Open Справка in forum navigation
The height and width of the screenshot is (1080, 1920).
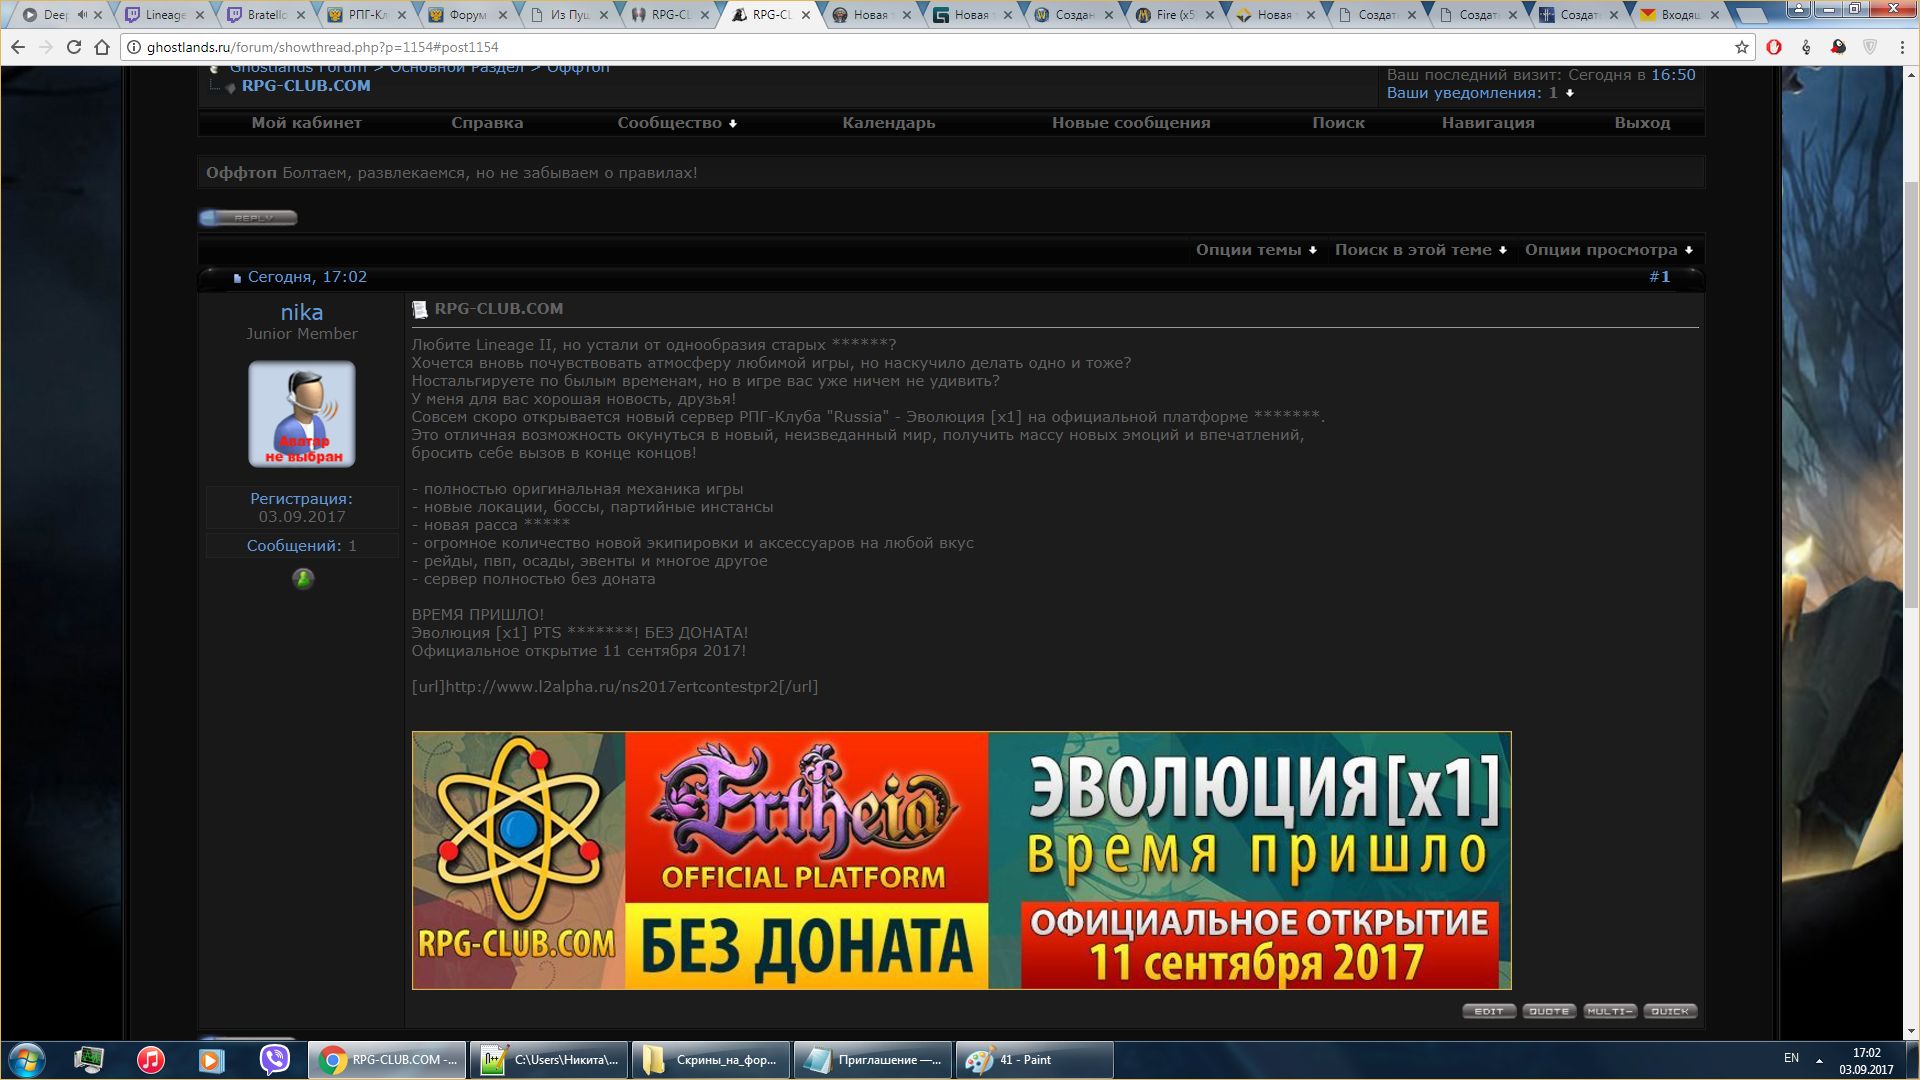487,123
